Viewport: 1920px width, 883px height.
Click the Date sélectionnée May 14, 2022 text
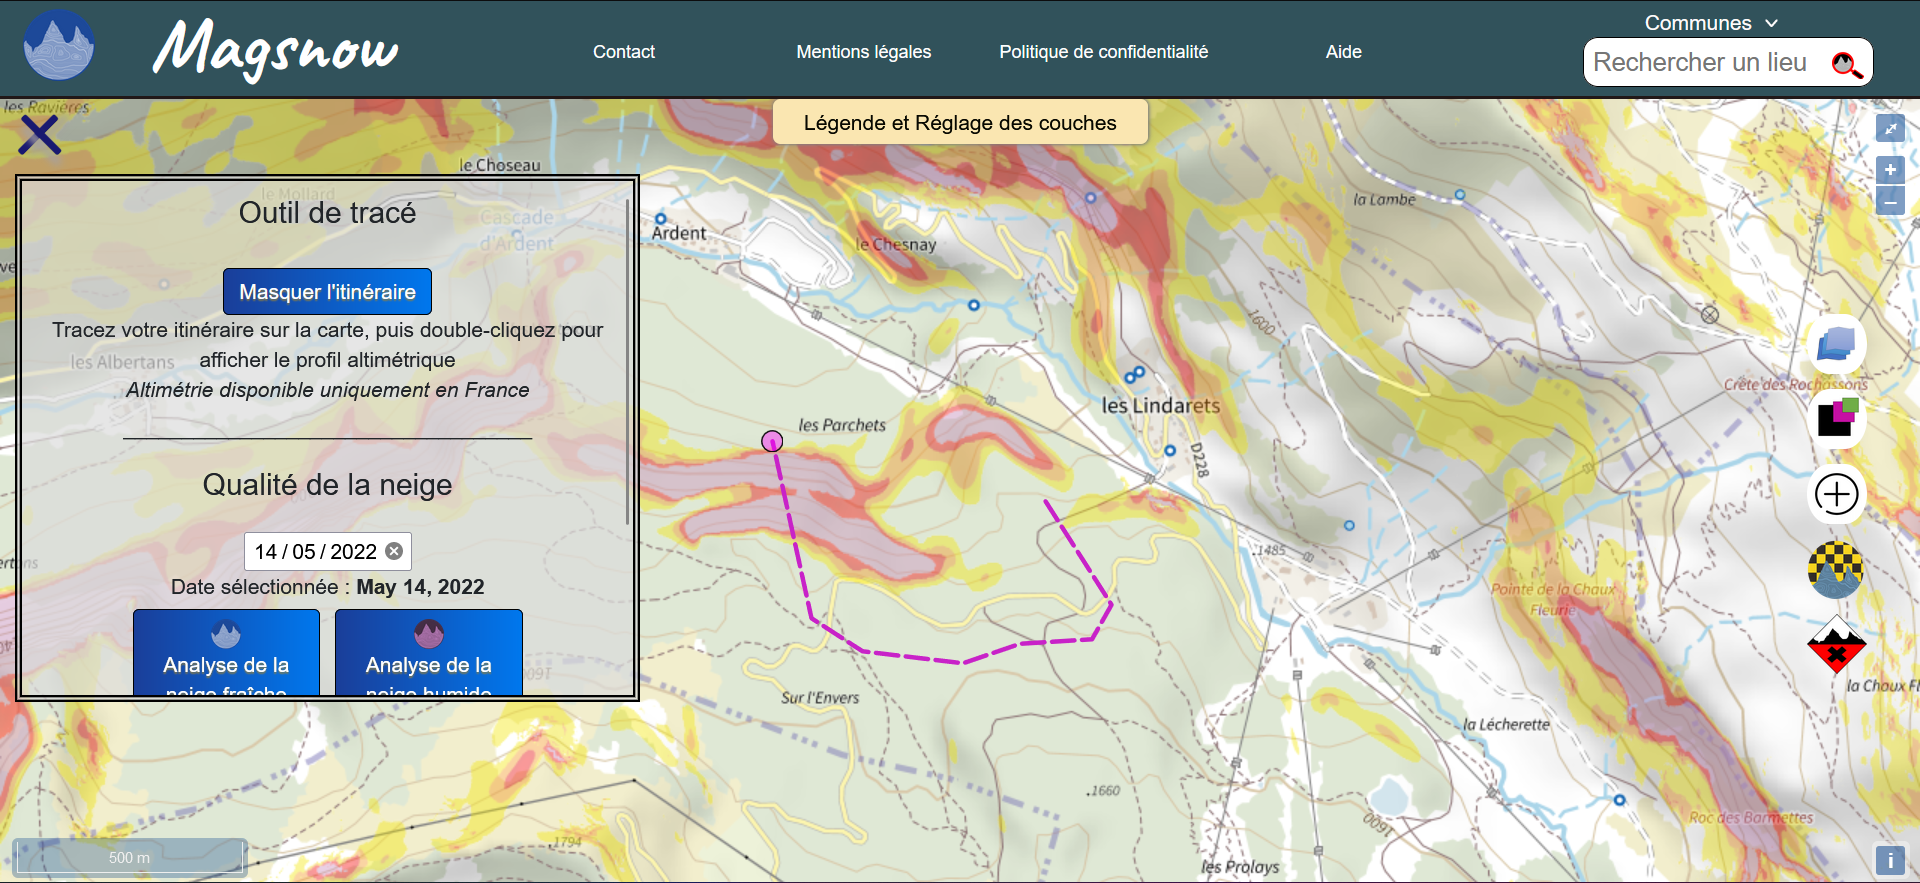tap(327, 587)
